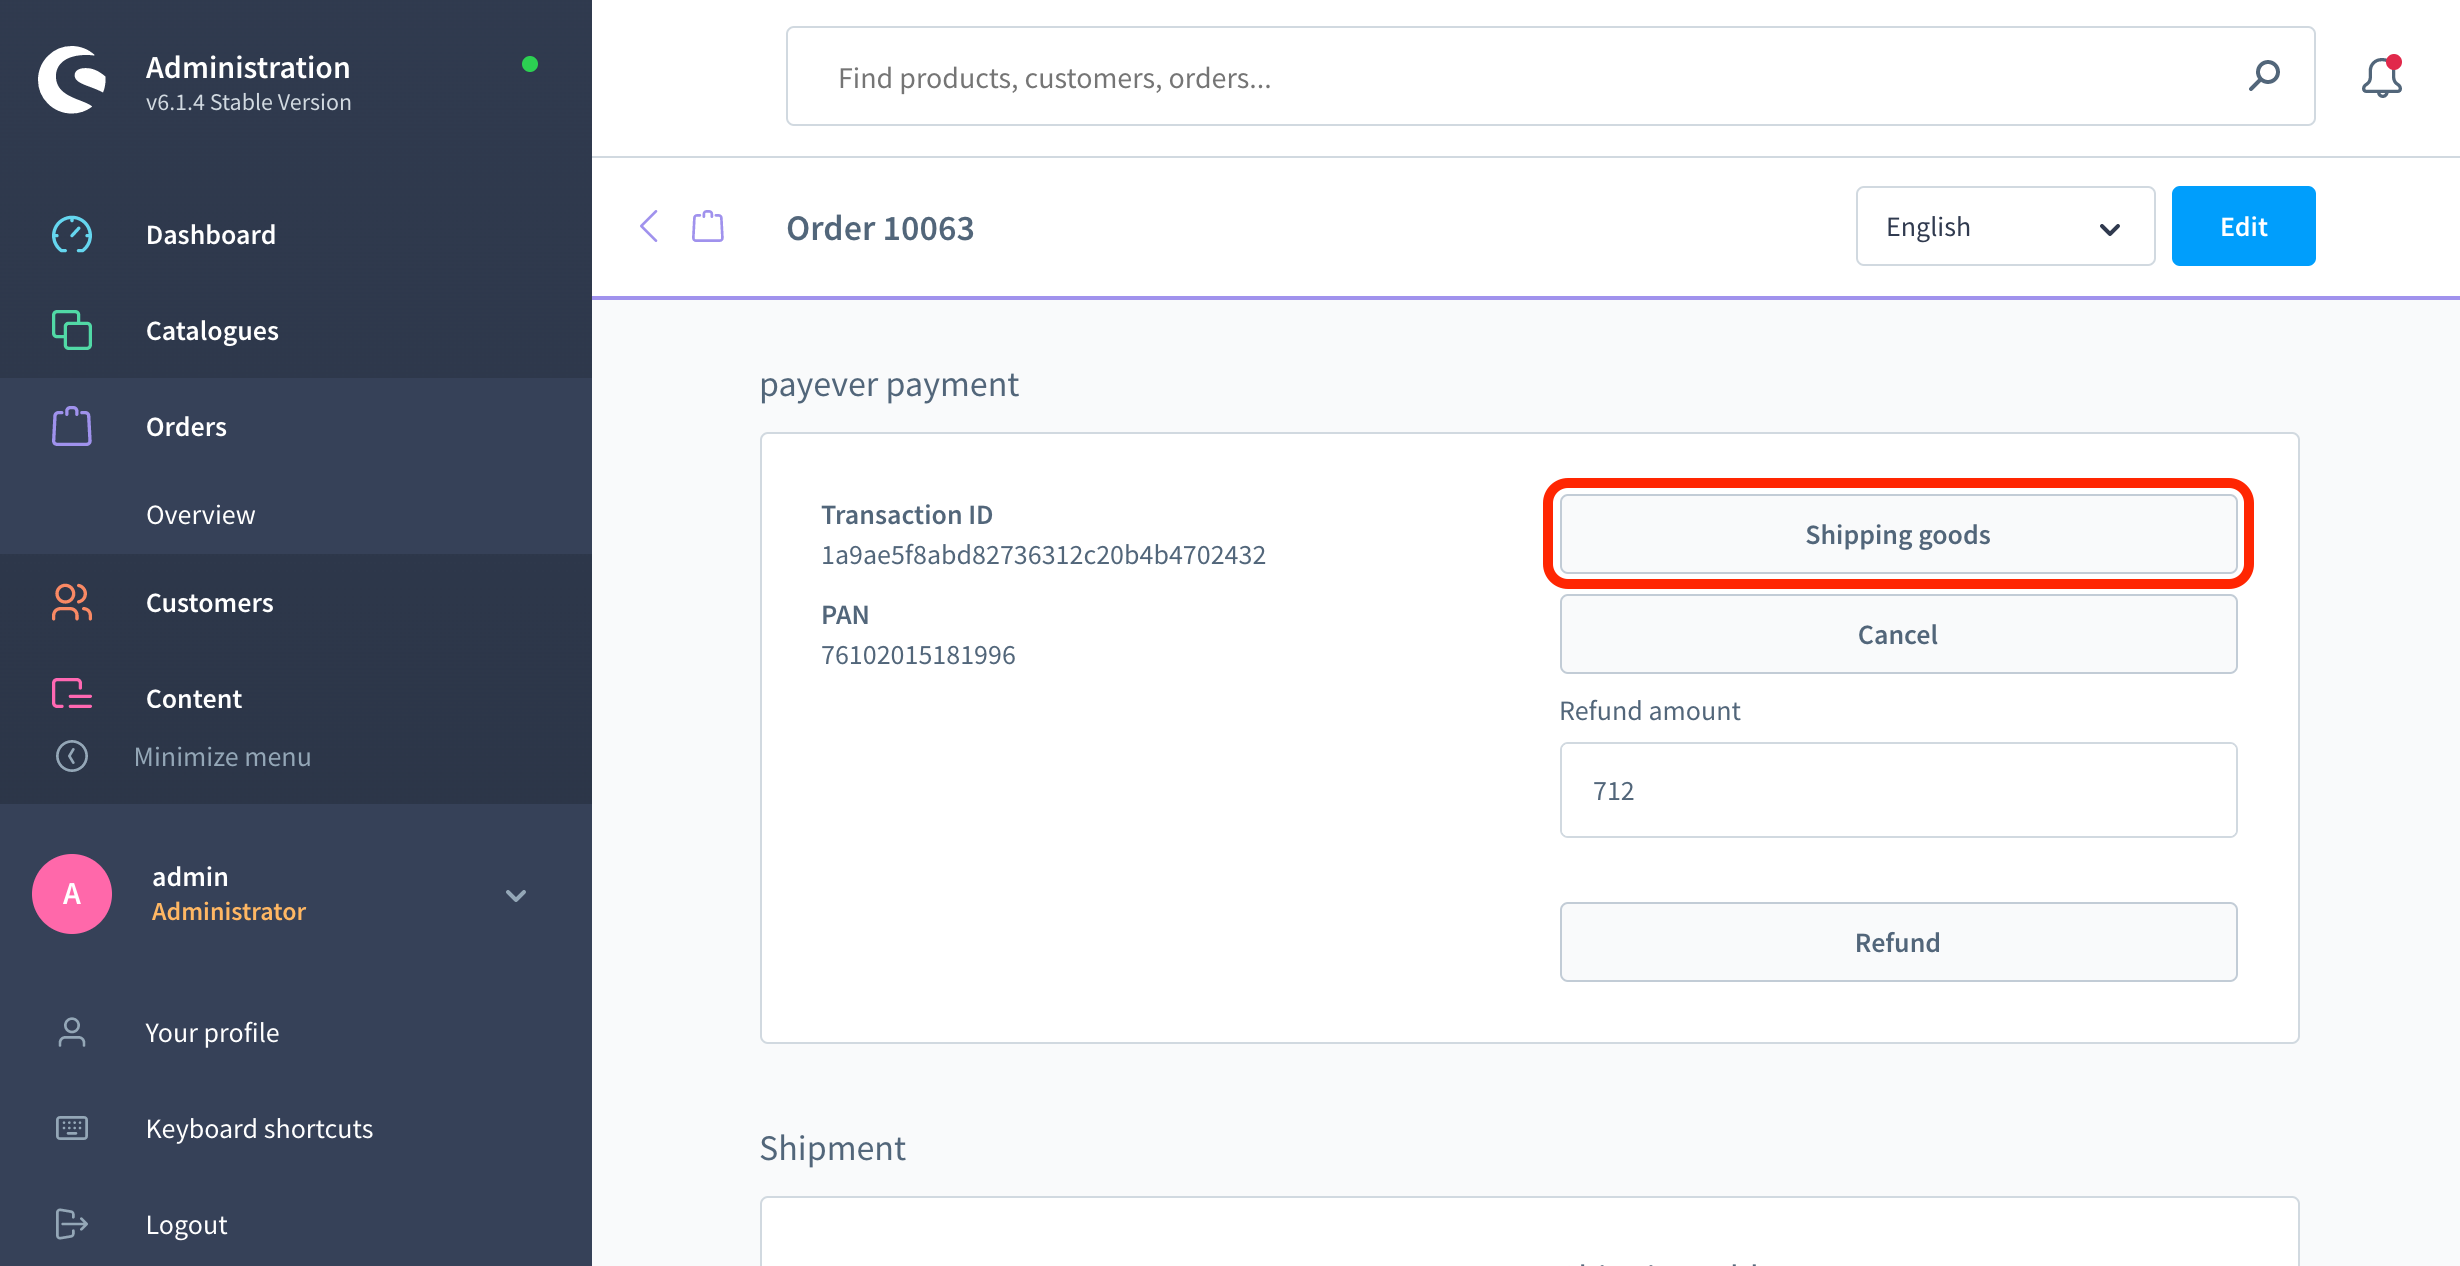The height and width of the screenshot is (1266, 2460).
Task: Click the admin avatar circle
Action: pos(72,894)
